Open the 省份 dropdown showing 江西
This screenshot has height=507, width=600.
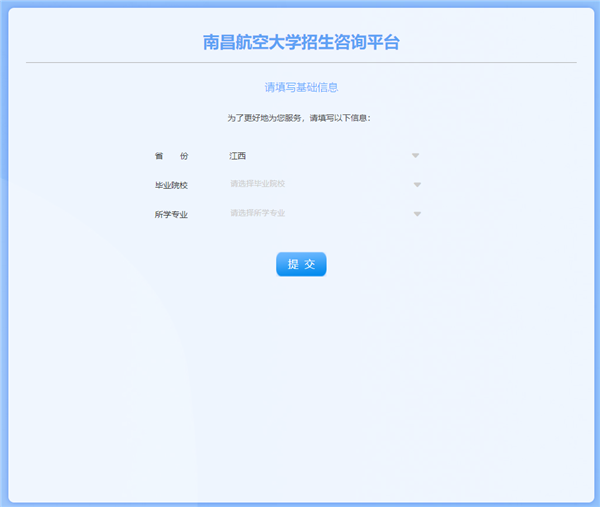[324, 156]
